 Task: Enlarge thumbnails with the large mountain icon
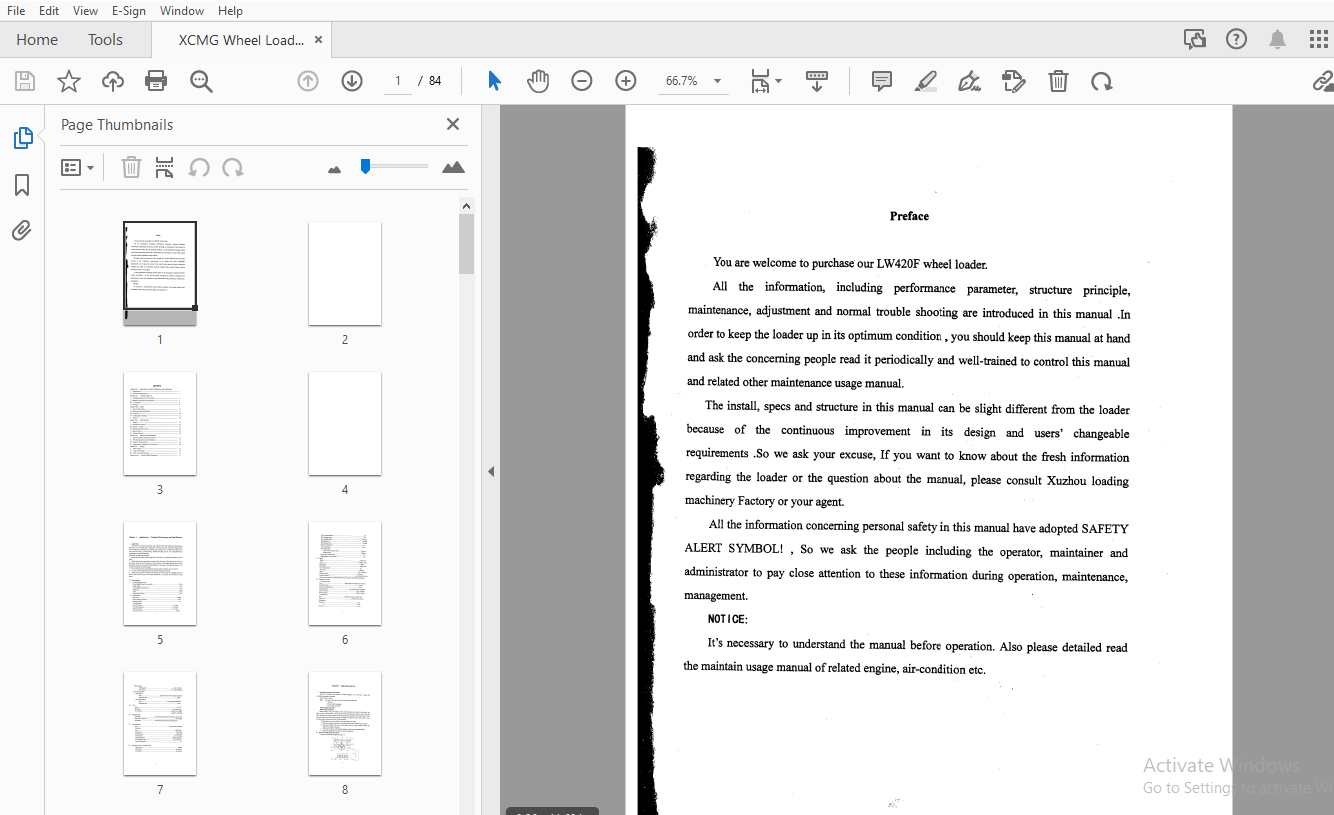tap(453, 167)
